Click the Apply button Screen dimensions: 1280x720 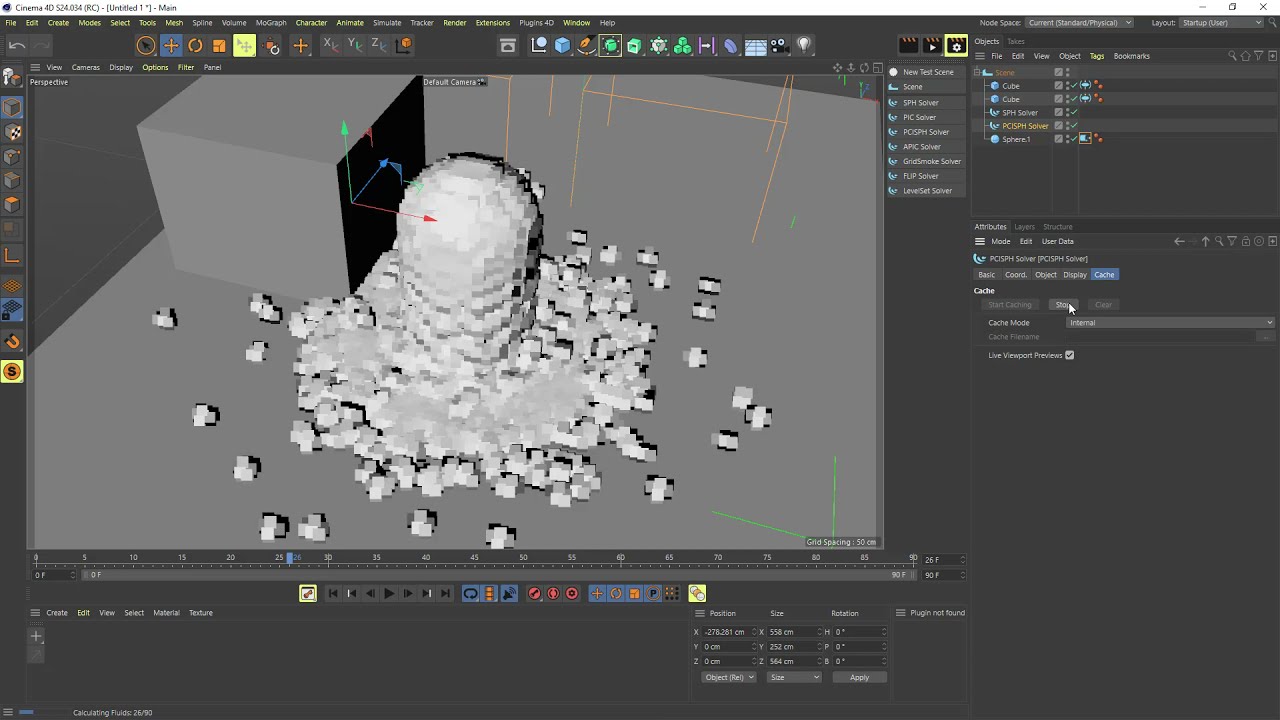pyautogui.click(x=859, y=677)
